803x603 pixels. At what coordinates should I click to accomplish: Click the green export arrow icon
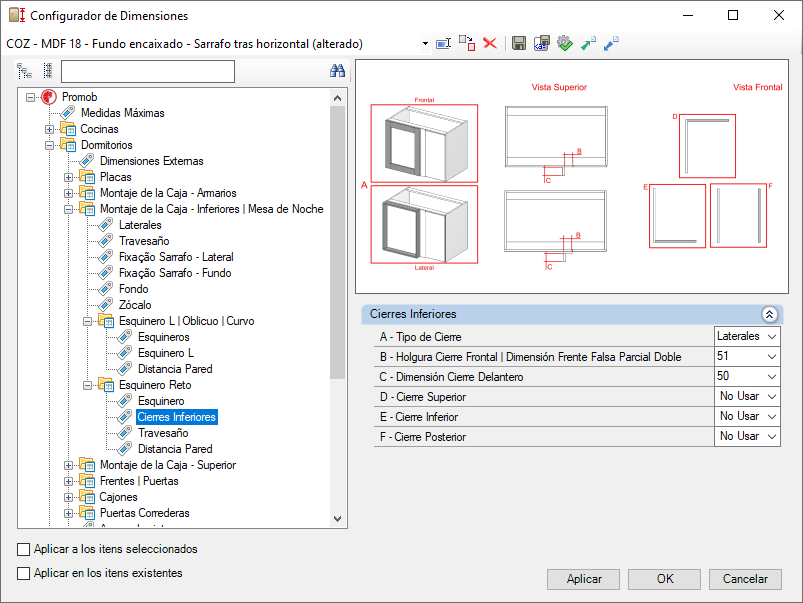(588, 43)
